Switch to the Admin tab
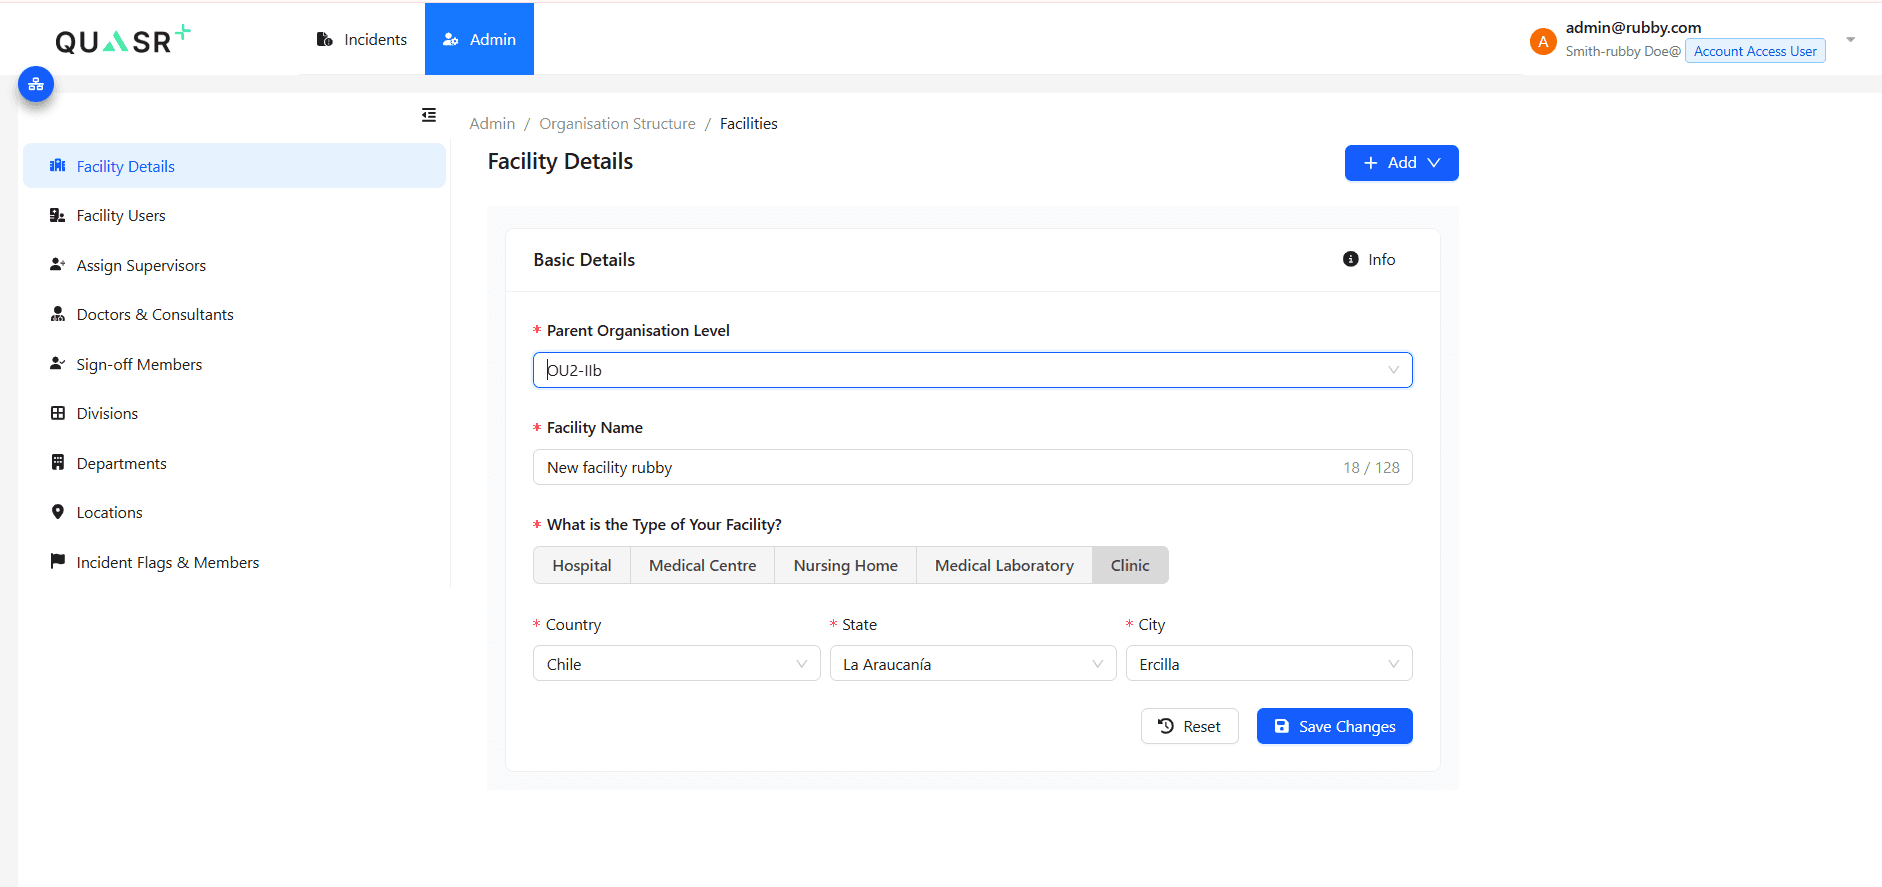 pos(479,39)
